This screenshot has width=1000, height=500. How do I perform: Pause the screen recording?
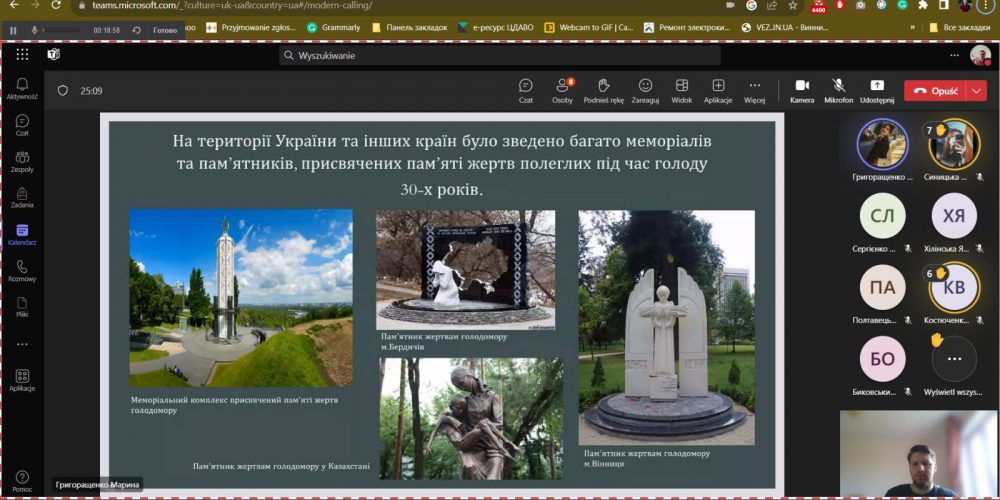click(x=13, y=31)
